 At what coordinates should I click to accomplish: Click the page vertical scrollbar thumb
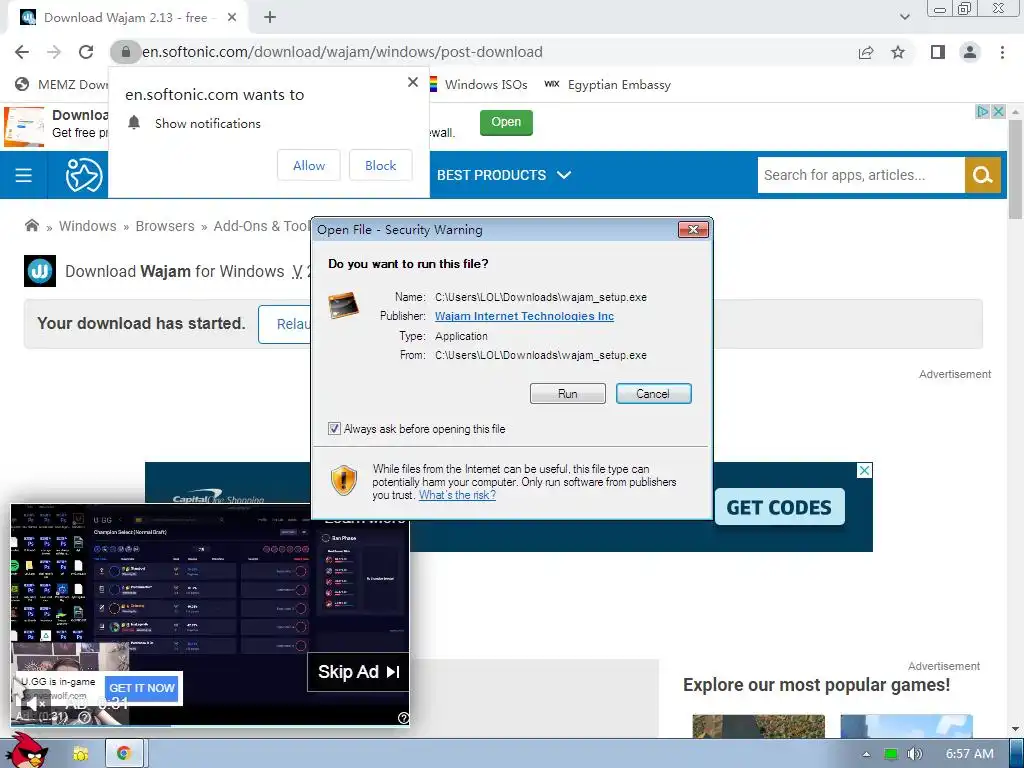pos(1015,171)
